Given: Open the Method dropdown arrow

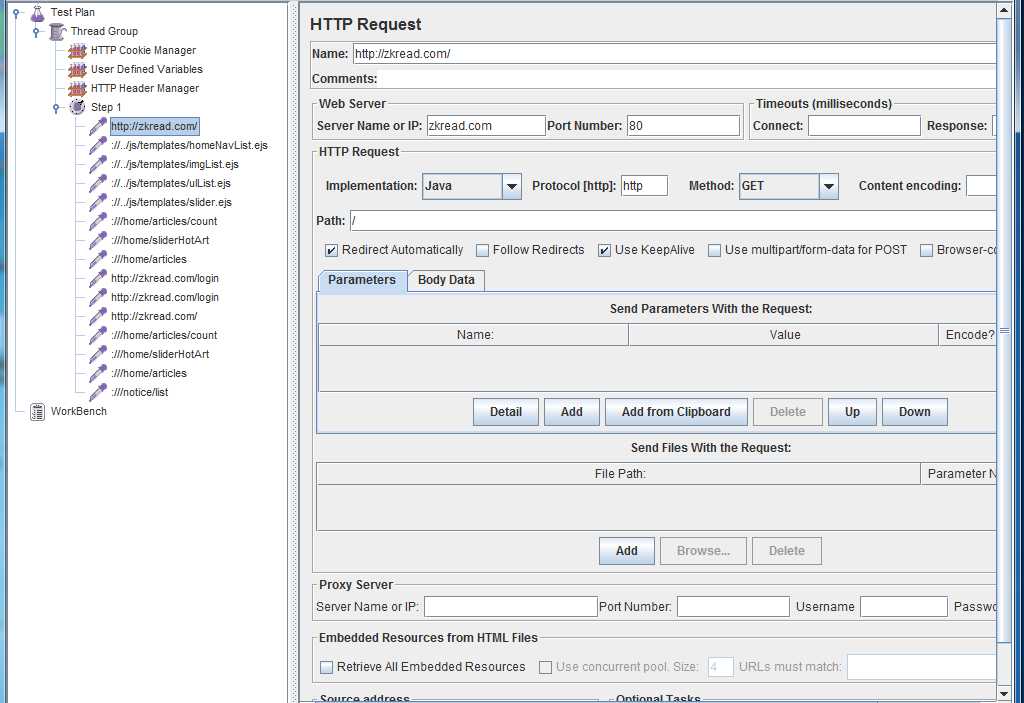Looking at the screenshot, I should point(828,186).
